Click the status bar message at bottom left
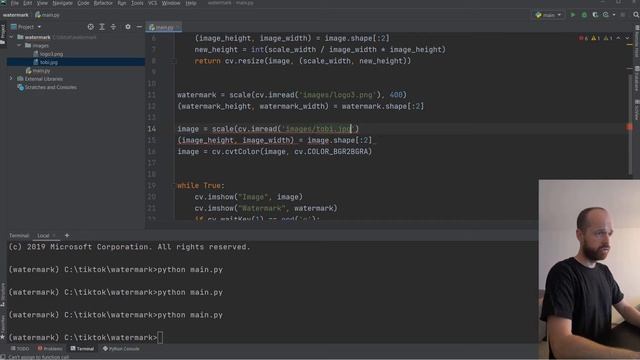This screenshot has height=360, width=640. 39,357
